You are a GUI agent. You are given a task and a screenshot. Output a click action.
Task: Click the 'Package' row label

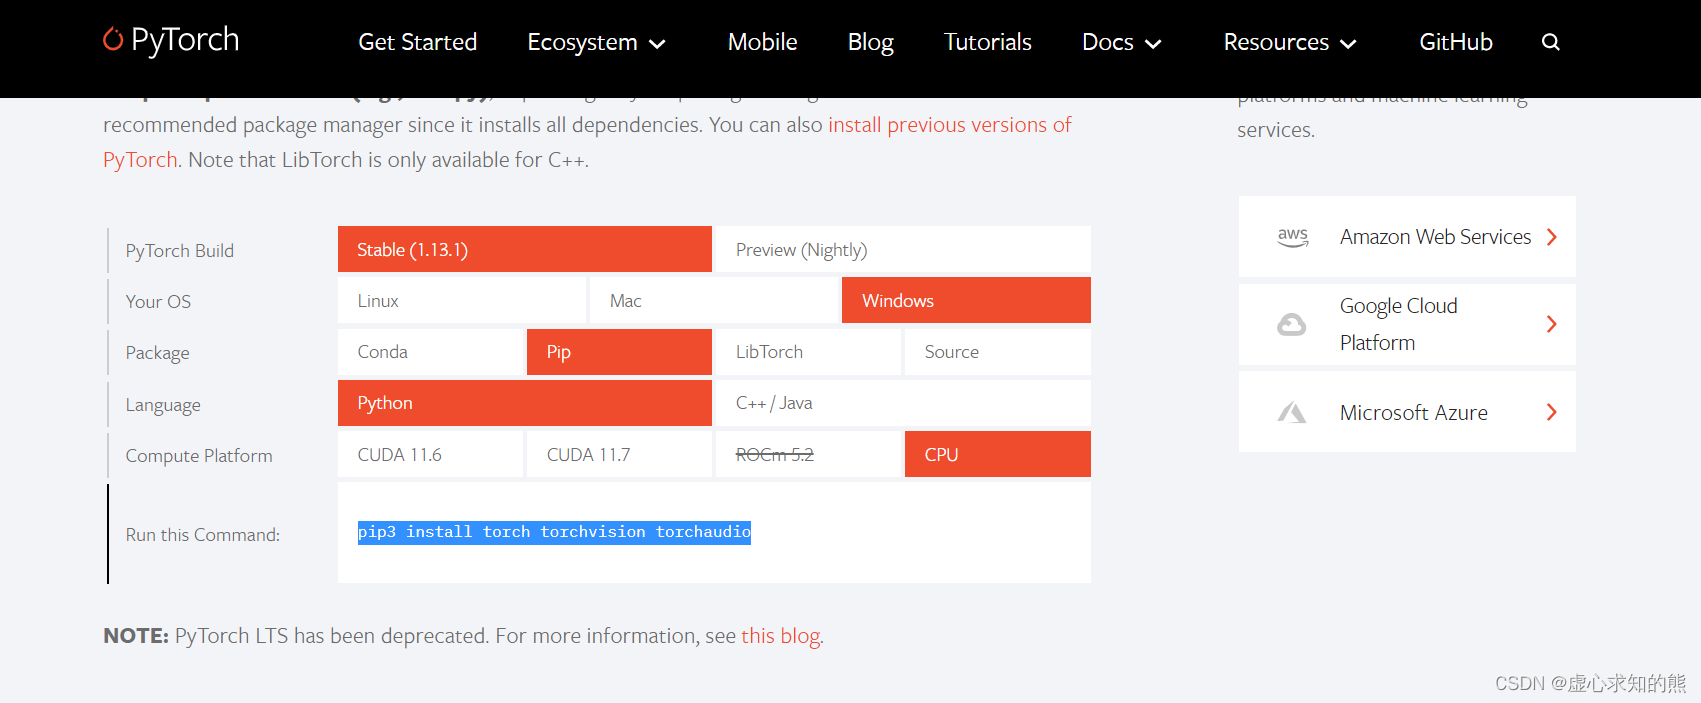[x=157, y=353]
